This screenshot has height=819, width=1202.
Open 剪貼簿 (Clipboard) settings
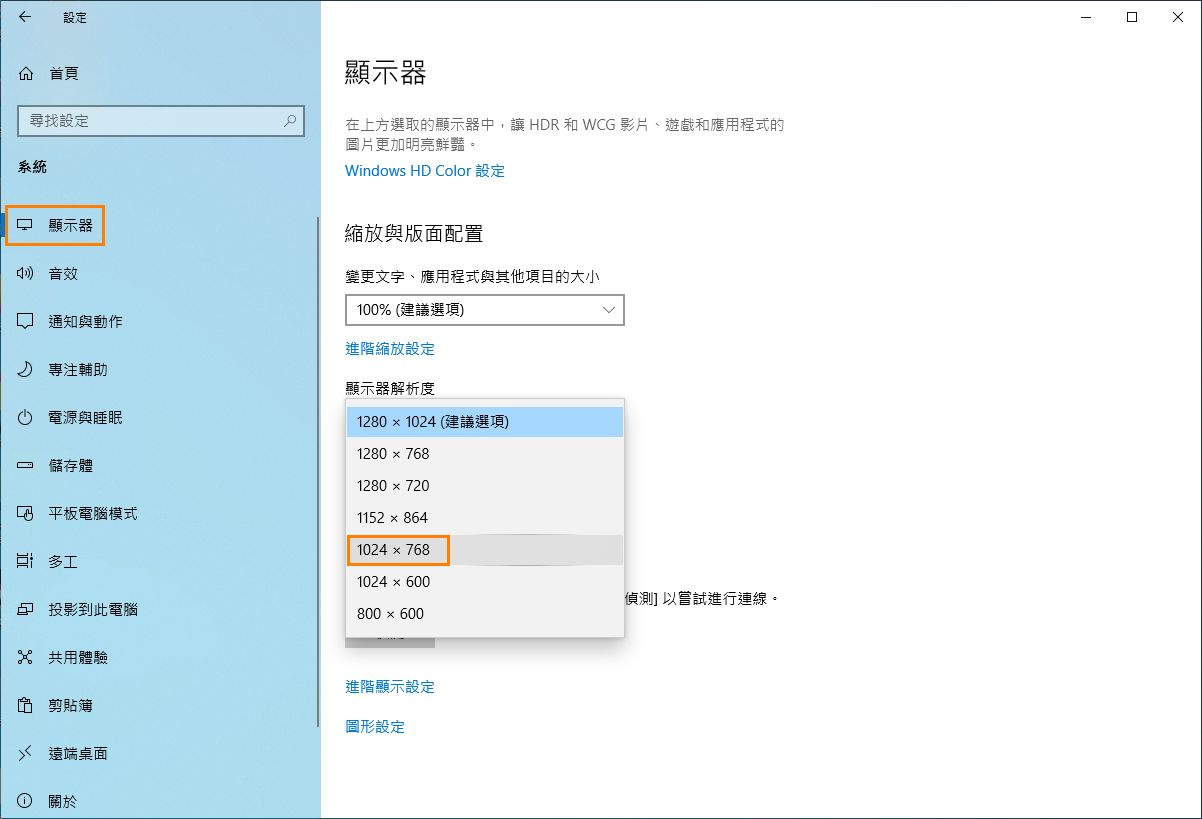(x=60, y=705)
